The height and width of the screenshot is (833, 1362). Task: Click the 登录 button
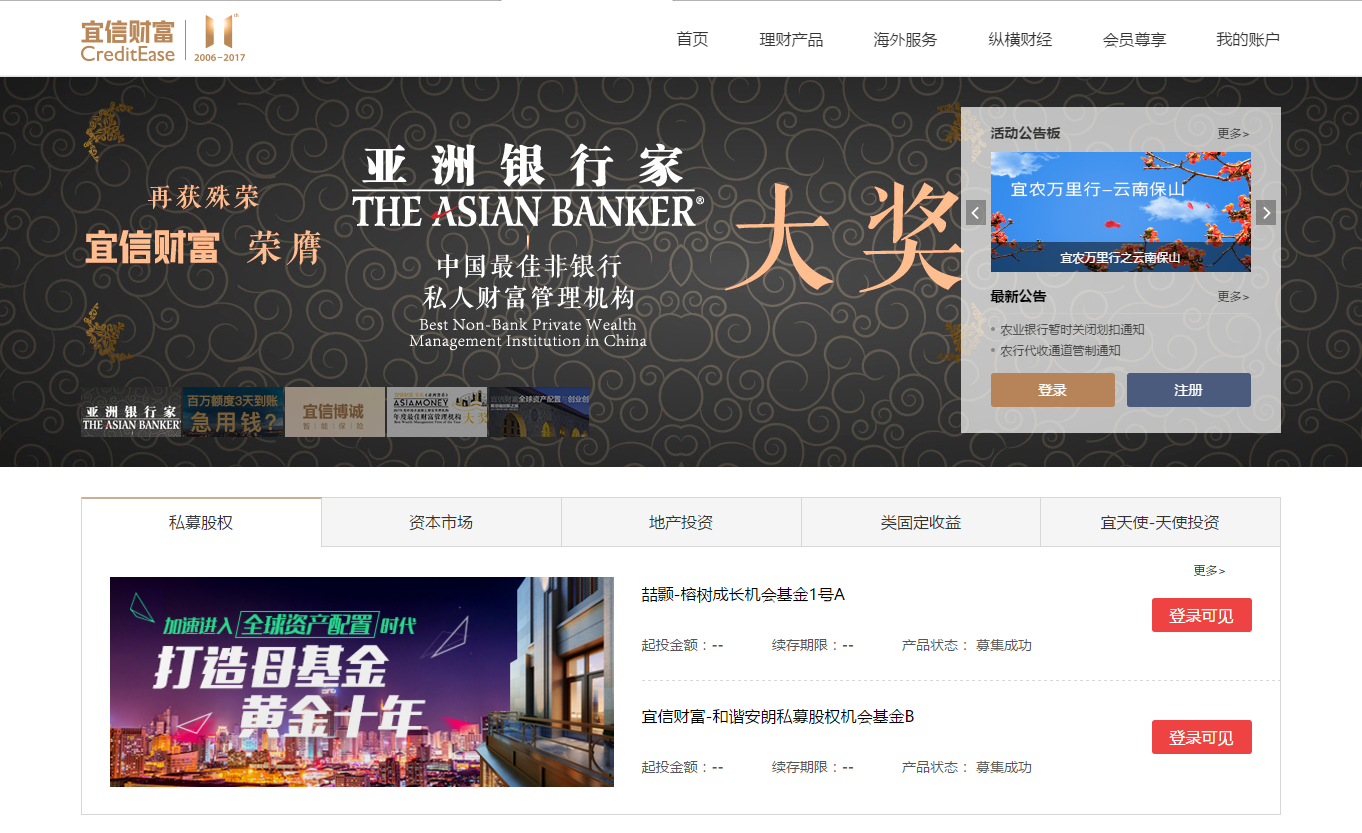[x=1053, y=390]
